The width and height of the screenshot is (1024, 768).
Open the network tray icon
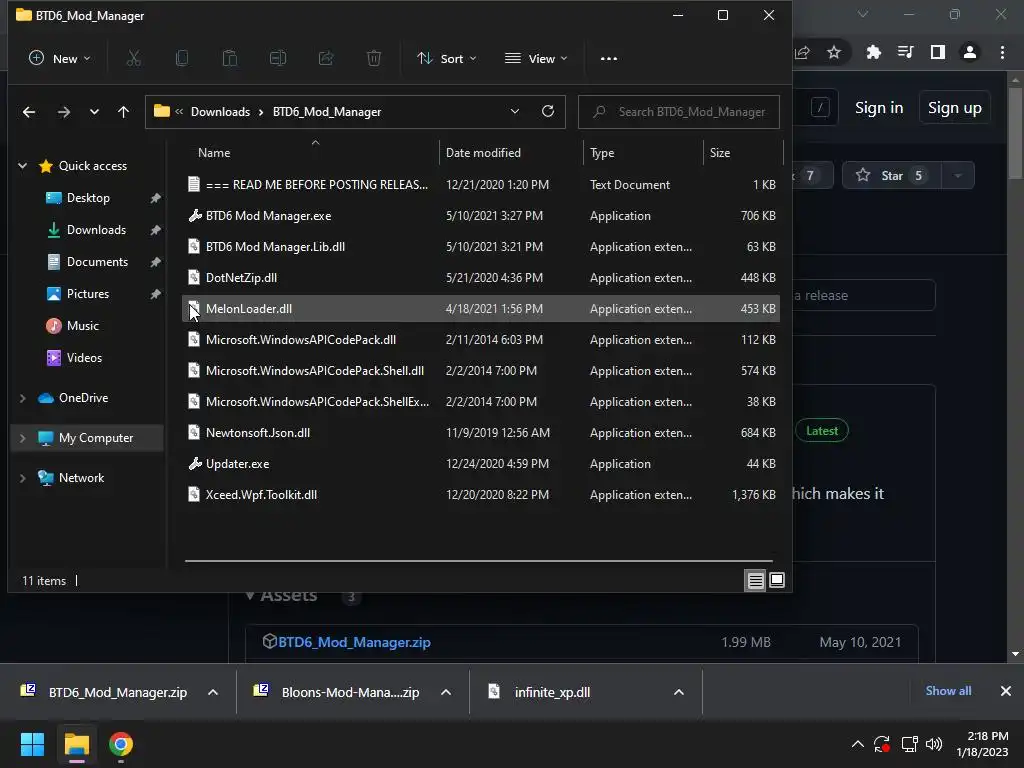(x=909, y=744)
